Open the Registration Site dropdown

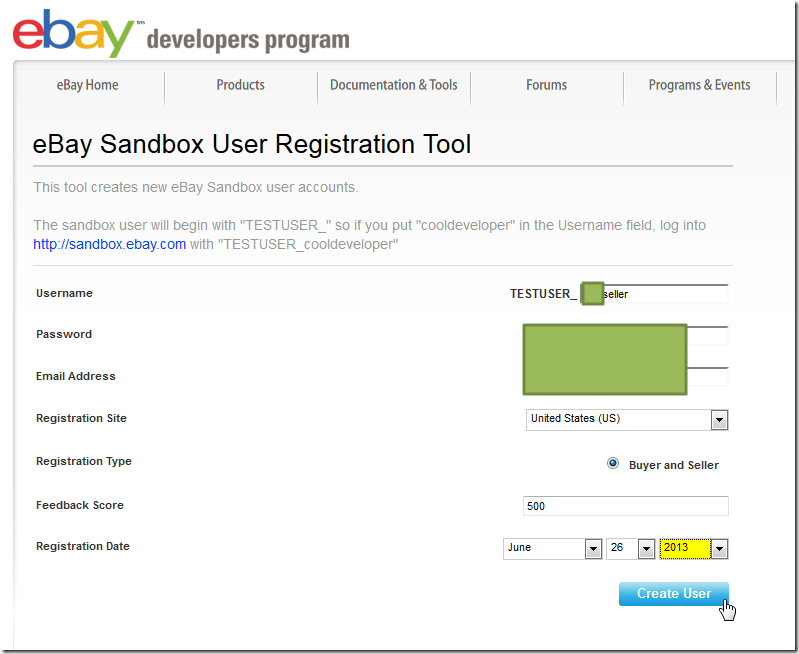click(627, 420)
